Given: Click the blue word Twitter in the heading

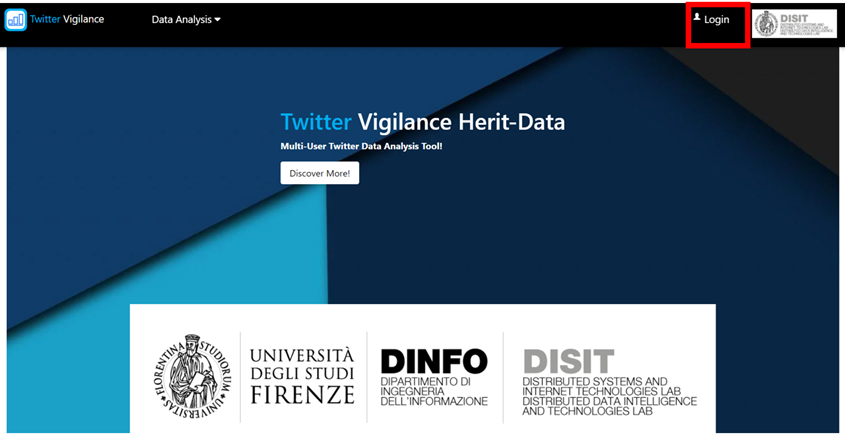Looking at the screenshot, I should click(x=315, y=123).
